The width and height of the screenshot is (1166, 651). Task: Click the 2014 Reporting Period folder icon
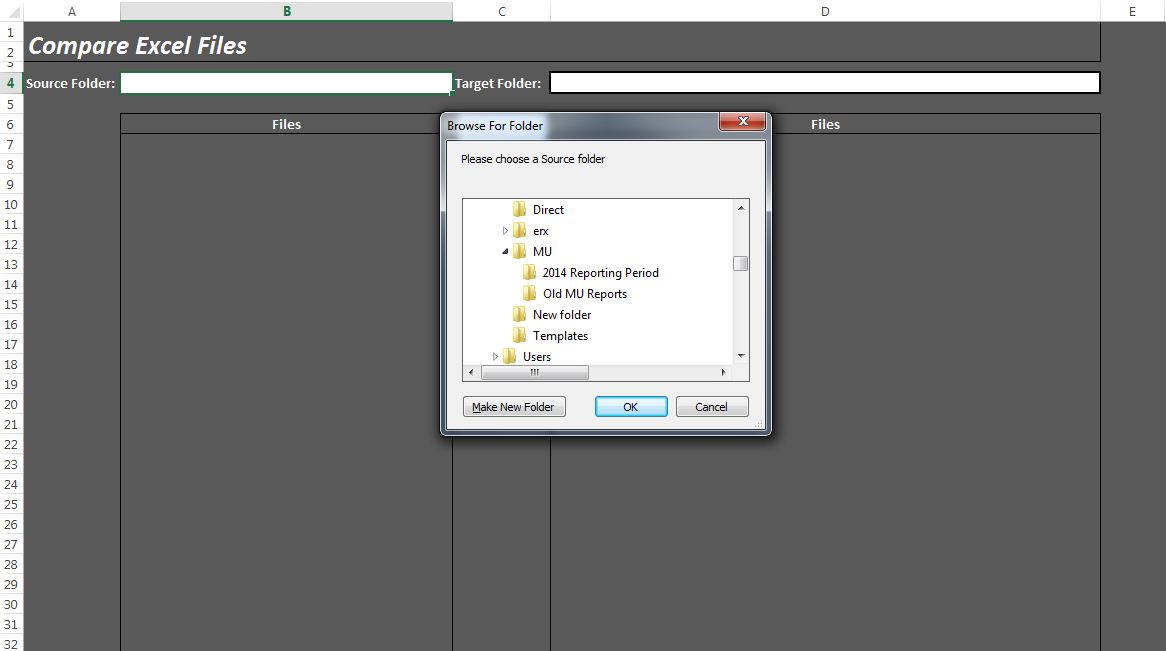[x=529, y=273]
